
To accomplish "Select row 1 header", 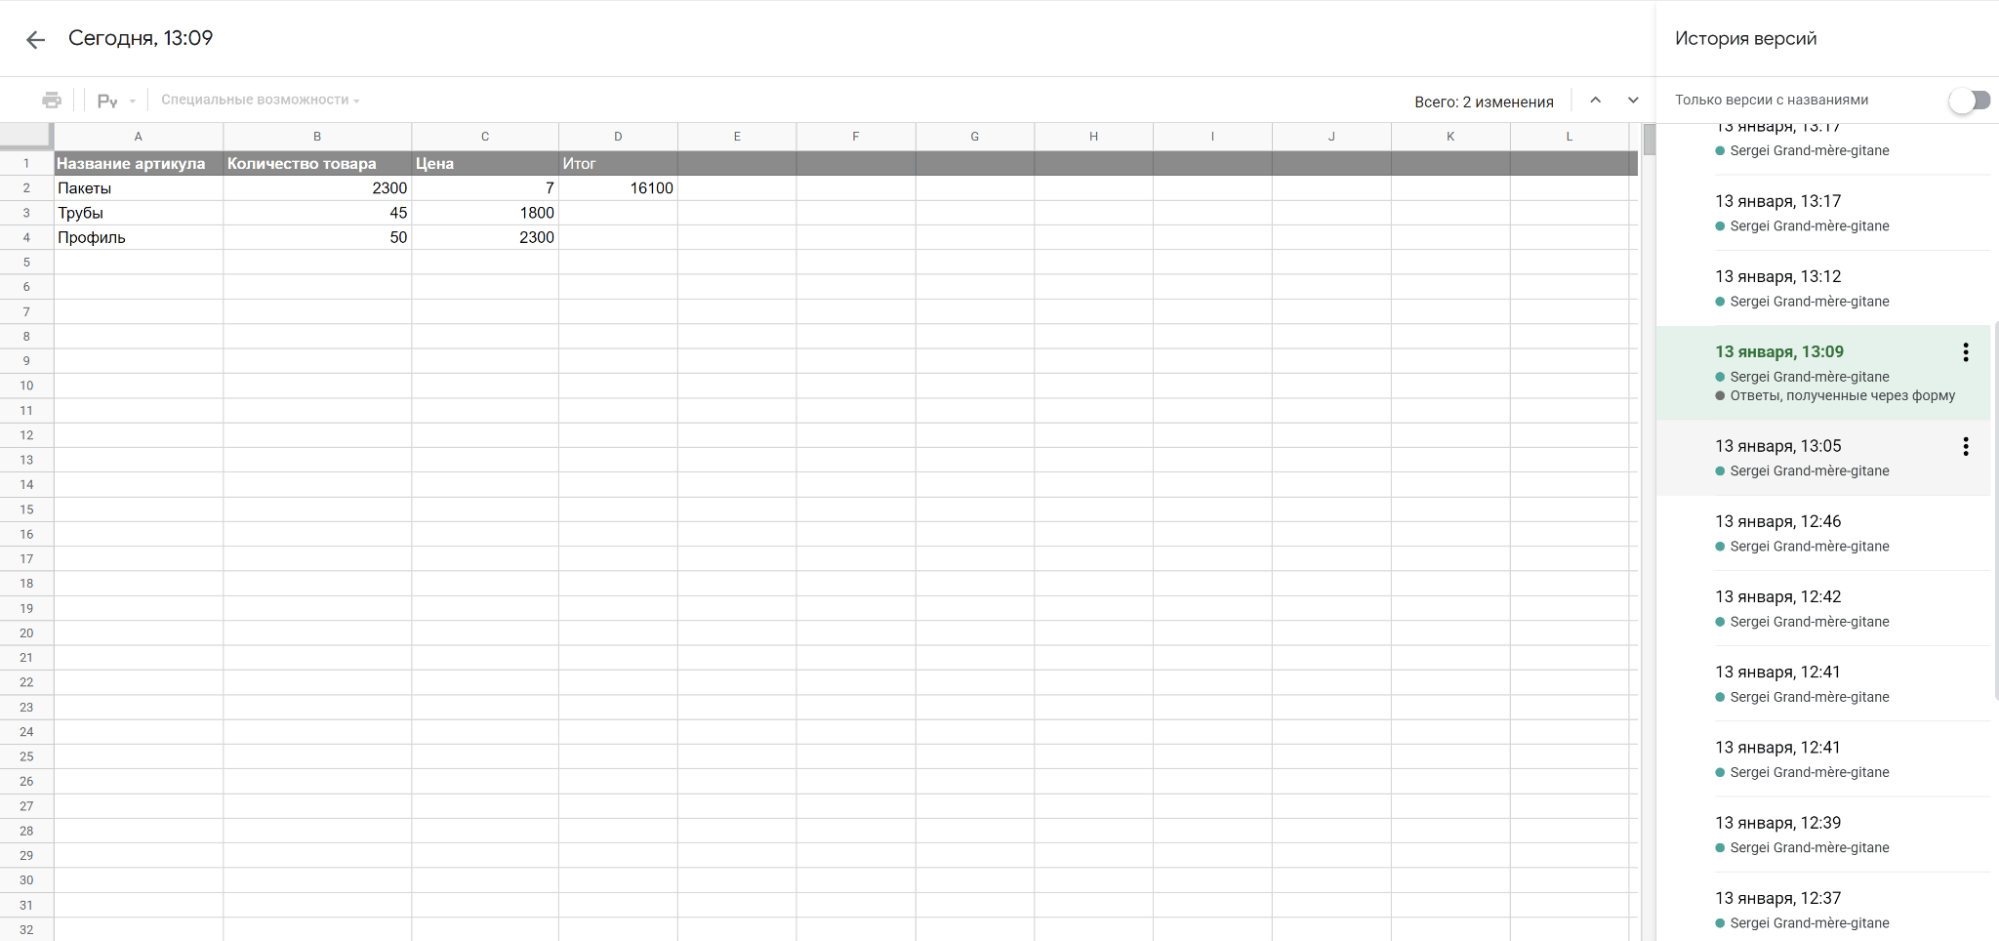I will [x=27, y=163].
